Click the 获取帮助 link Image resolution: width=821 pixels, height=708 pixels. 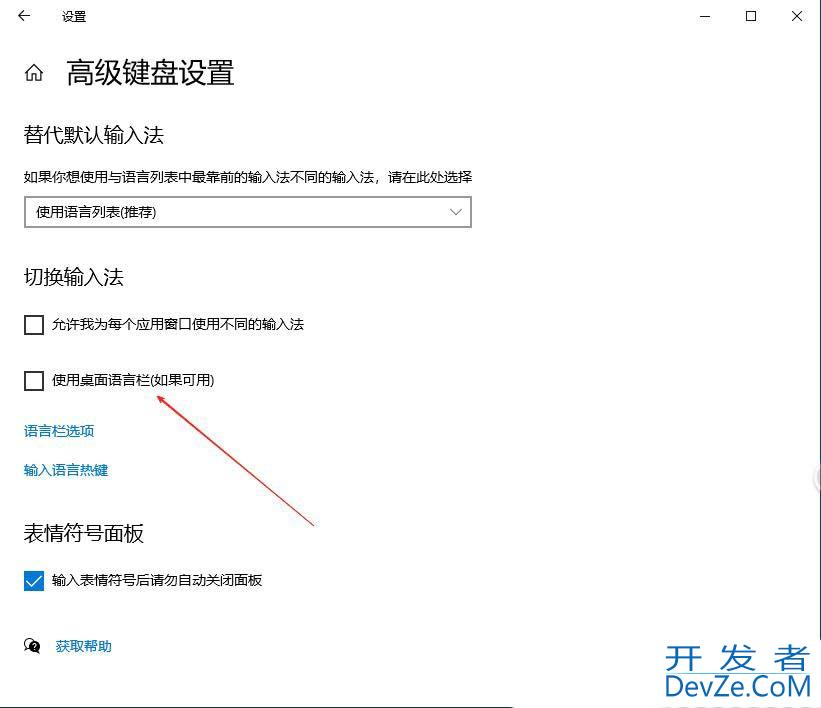click(x=84, y=646)
